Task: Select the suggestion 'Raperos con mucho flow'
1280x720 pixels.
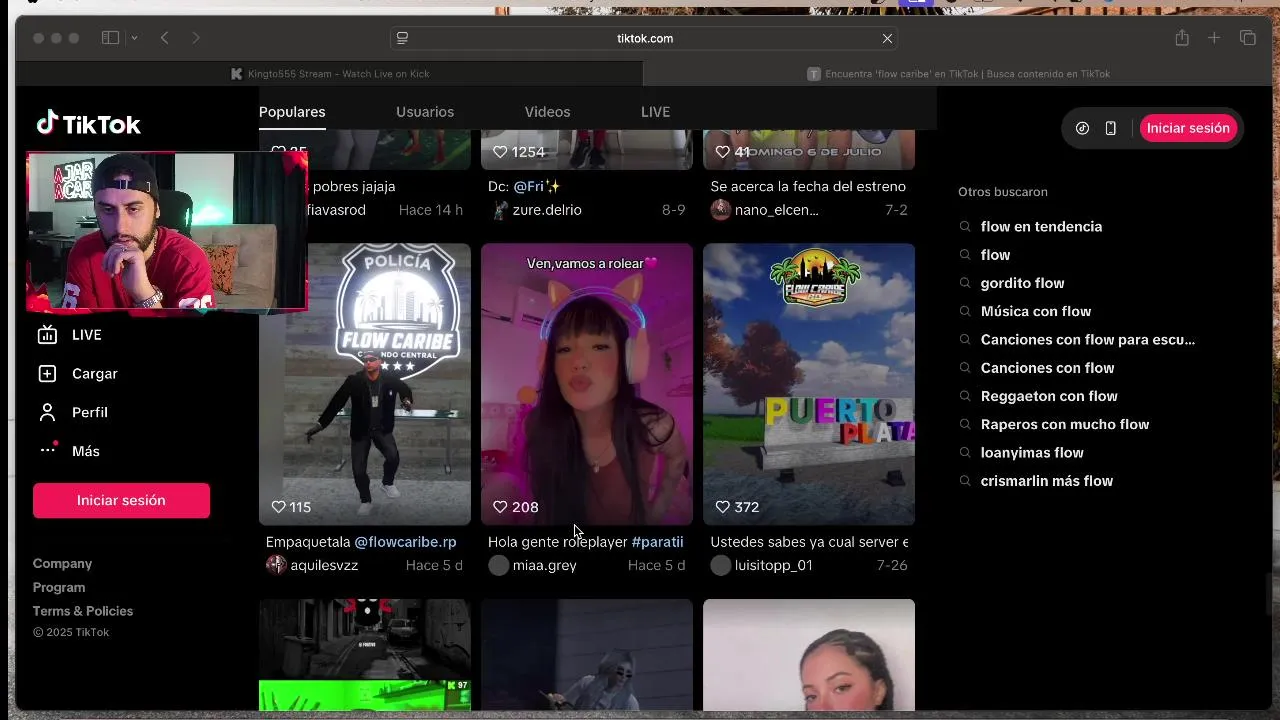Action: [x=1065, y=424]
